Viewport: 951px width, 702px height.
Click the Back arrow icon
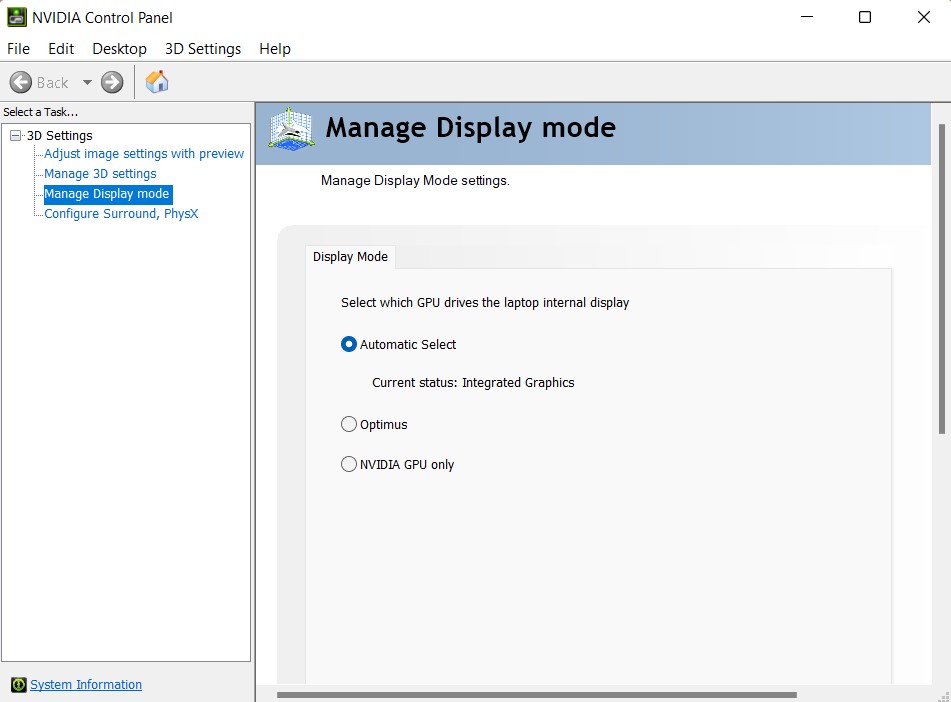pyautogui.click(x=21, y=83)
